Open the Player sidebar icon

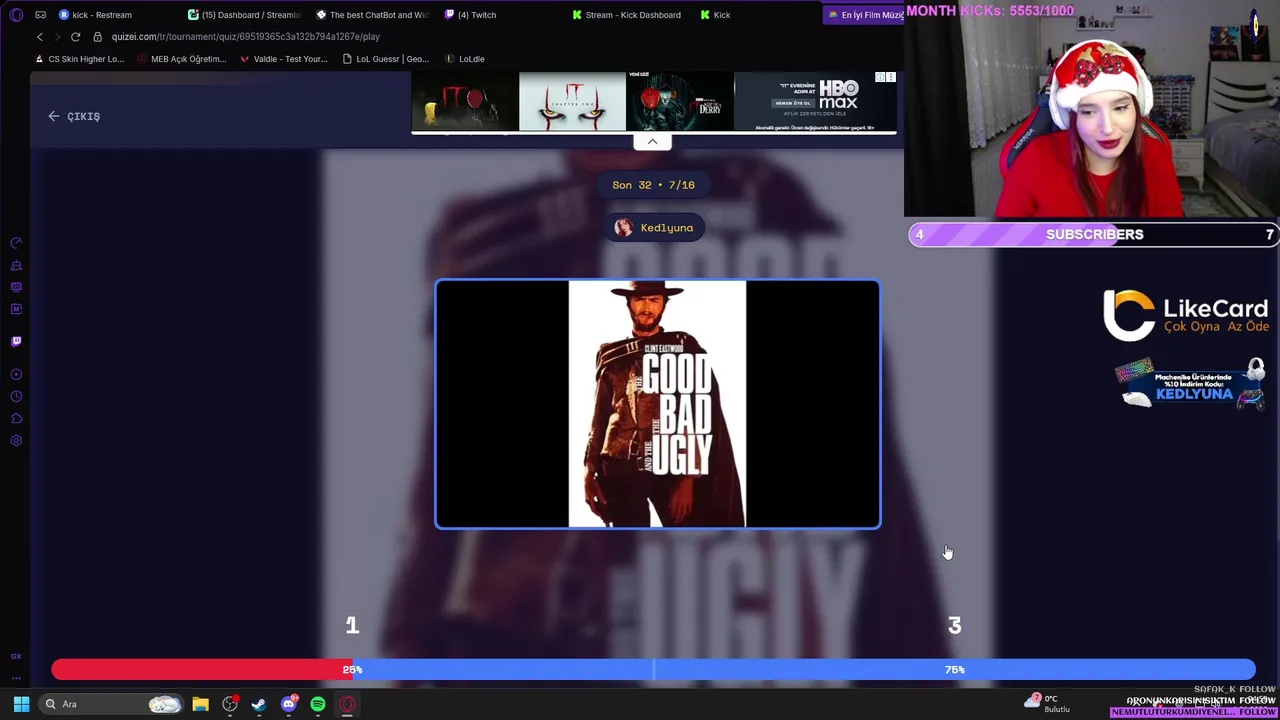coord(16,374)
